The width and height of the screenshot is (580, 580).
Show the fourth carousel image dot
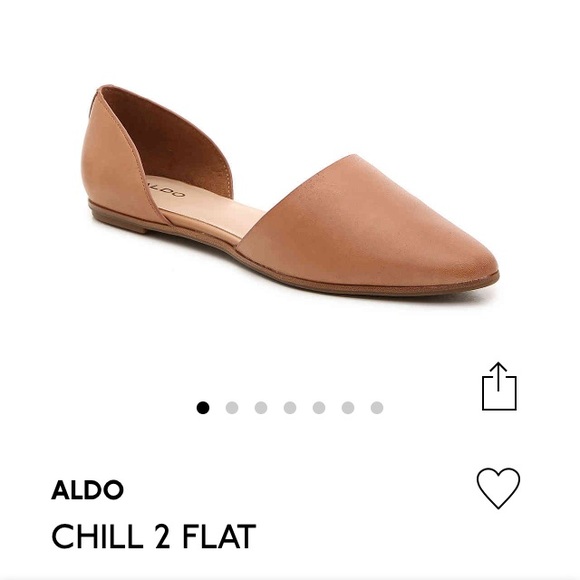pyautogui.click(x=290, y=408)
